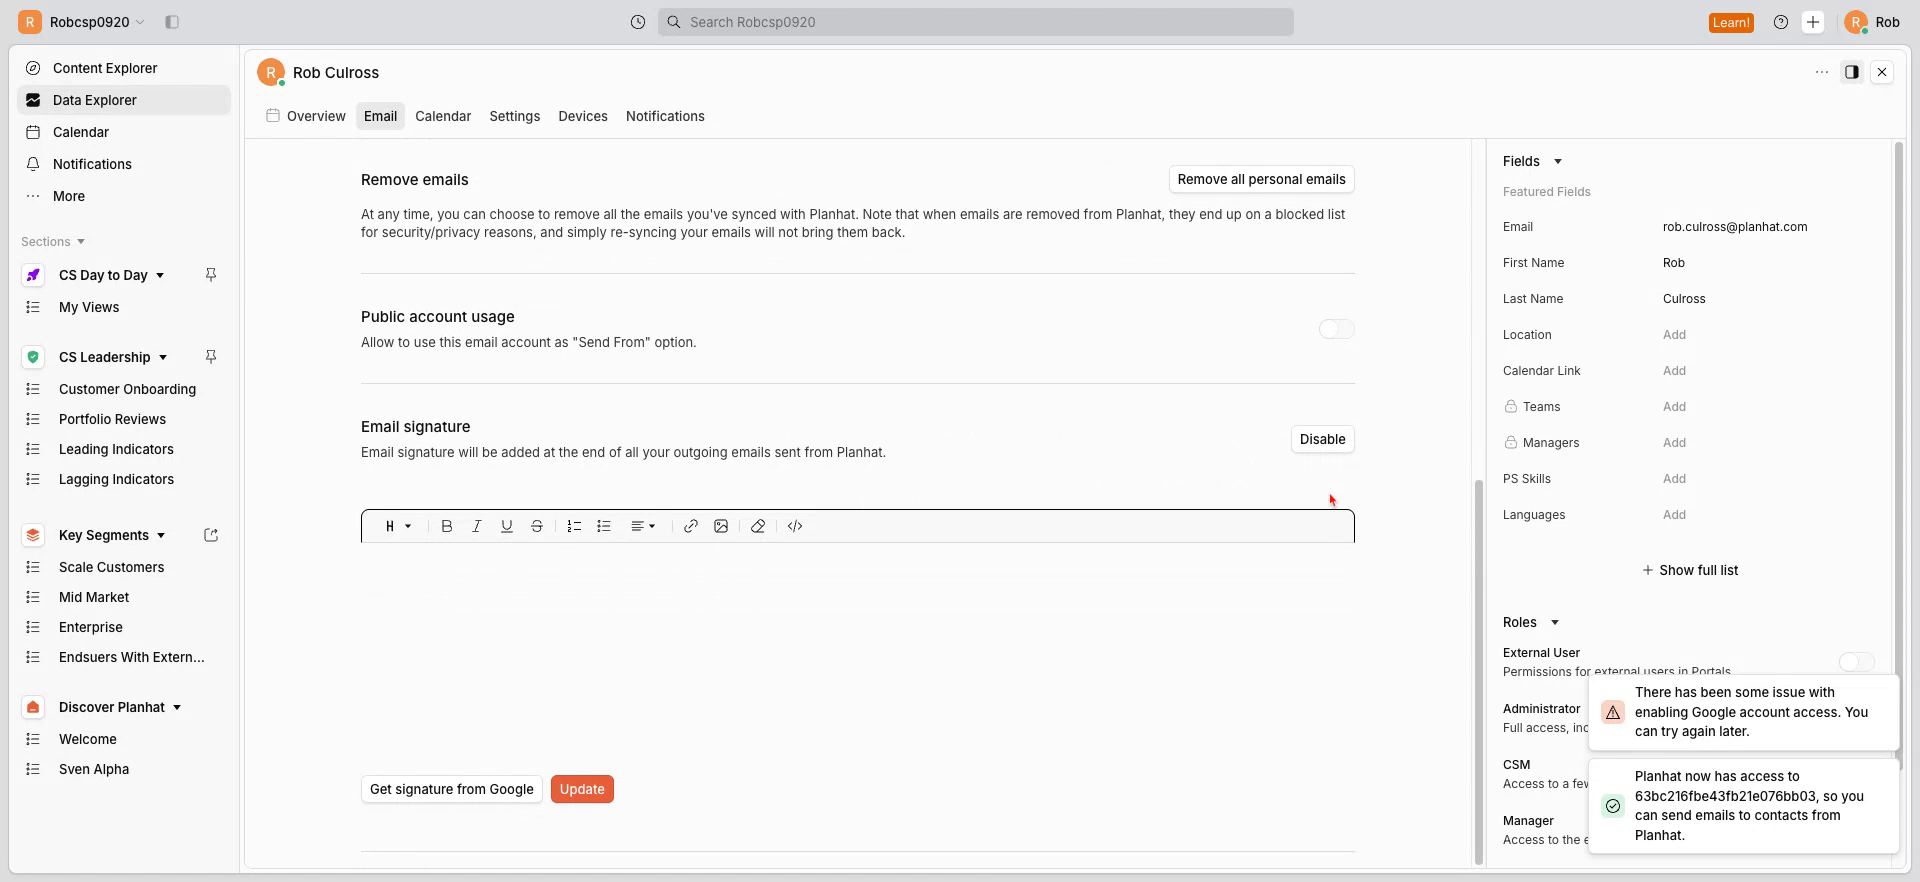This screenshot has height=882, width=1920.
Task: Add a Calendar Link value
Action: click(1674, 371)
